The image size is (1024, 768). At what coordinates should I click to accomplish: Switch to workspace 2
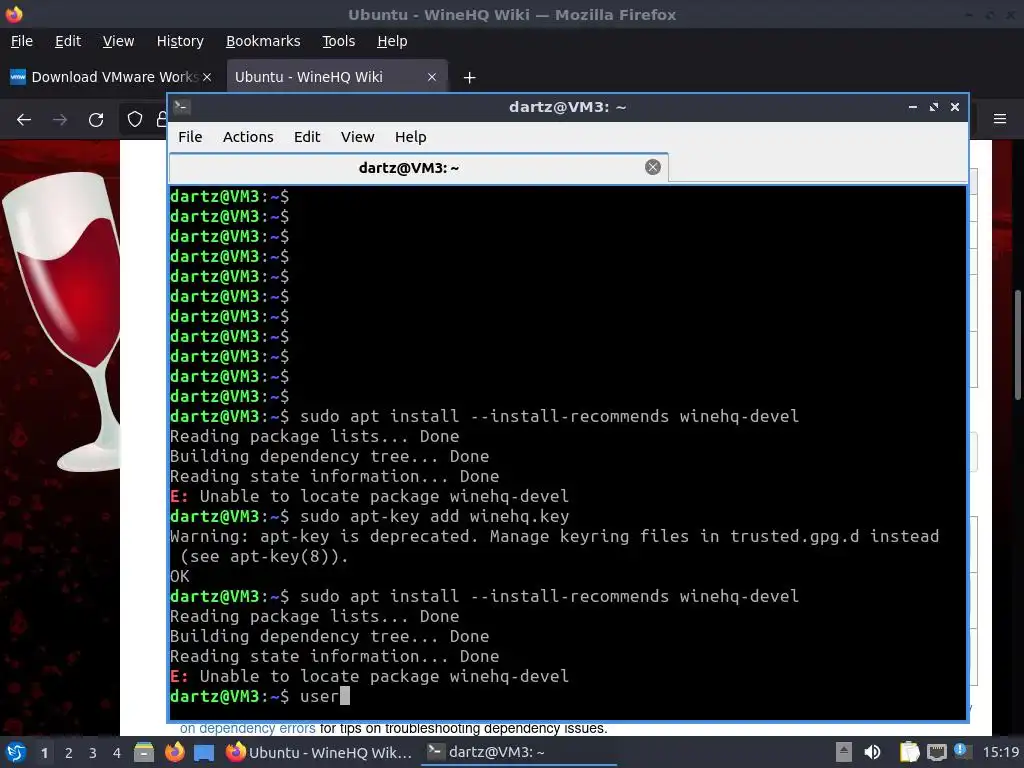[69, 753]
